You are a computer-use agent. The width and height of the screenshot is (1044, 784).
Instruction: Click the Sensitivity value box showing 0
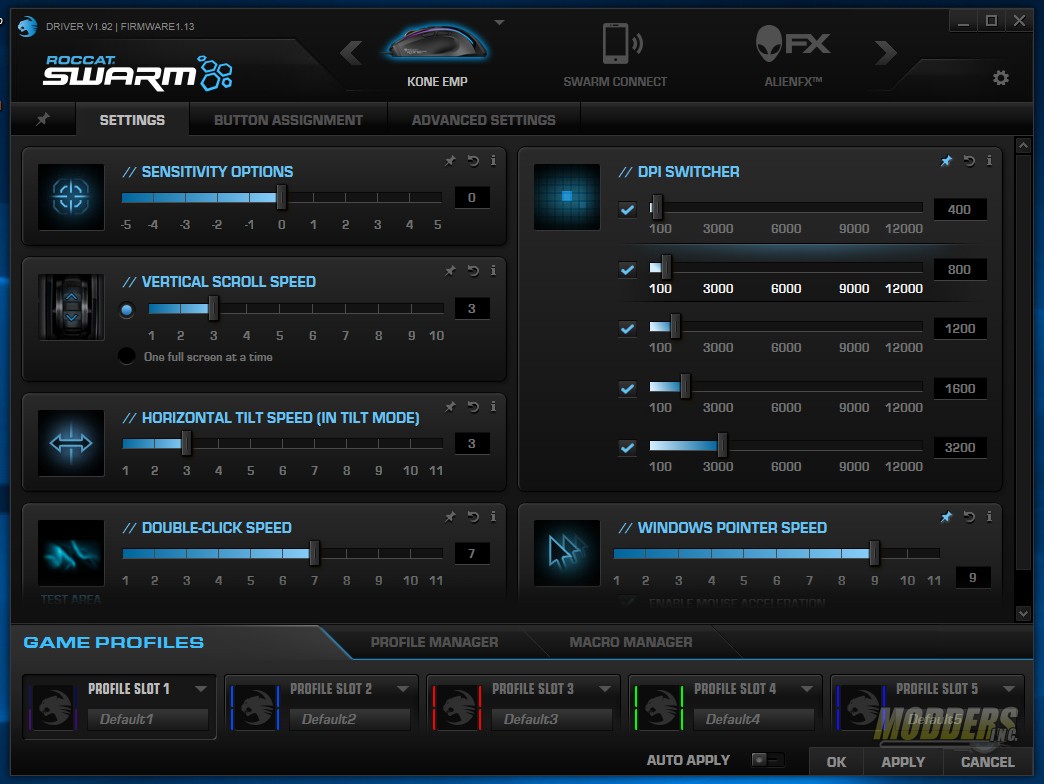(471, 197)
